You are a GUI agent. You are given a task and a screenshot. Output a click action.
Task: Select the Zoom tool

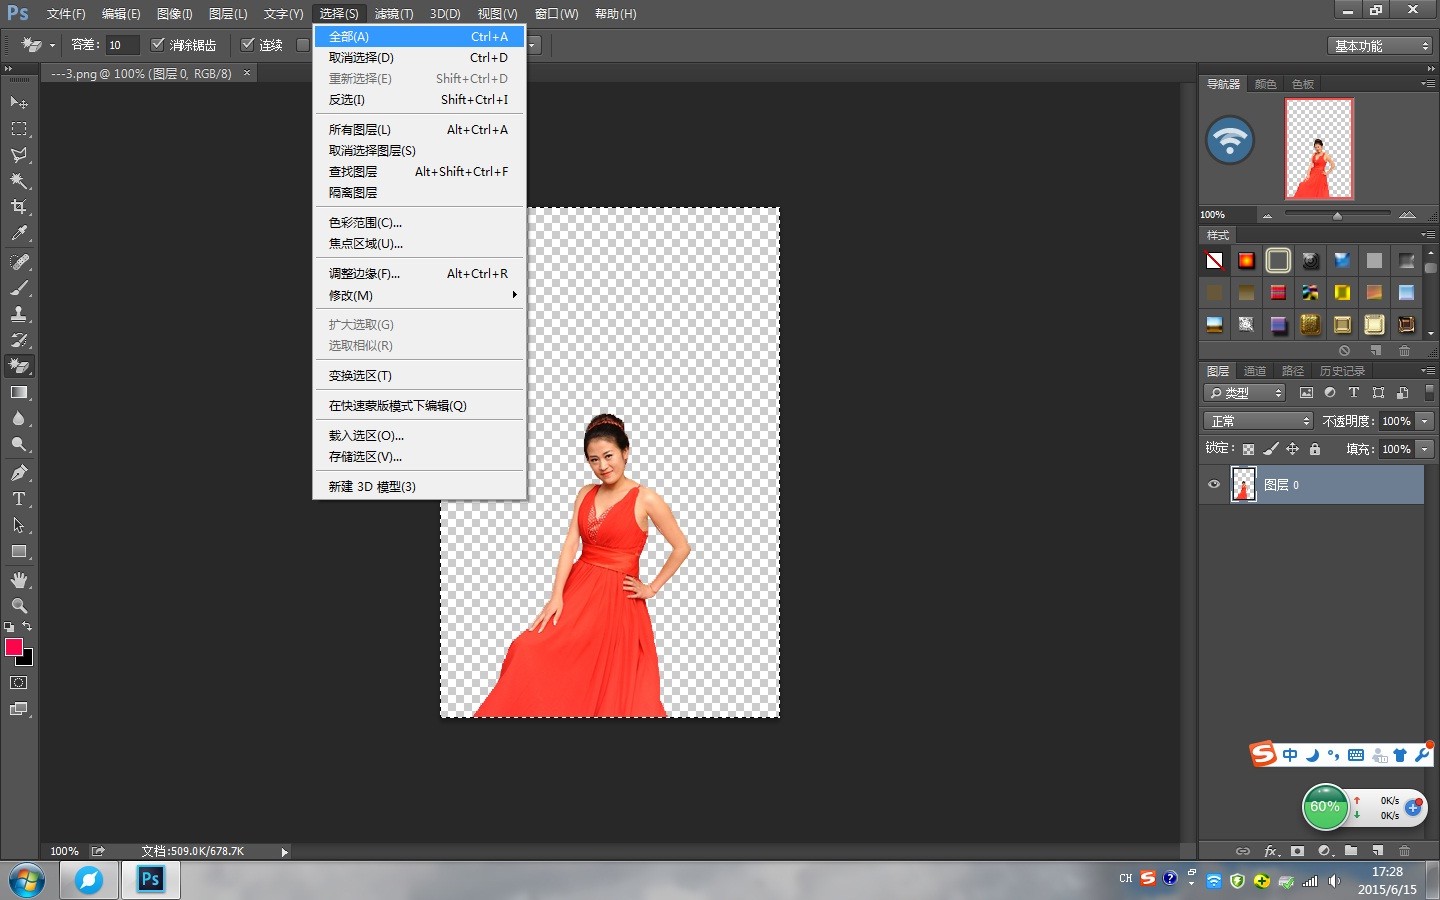pyautogui.click(x=19, y=606)
